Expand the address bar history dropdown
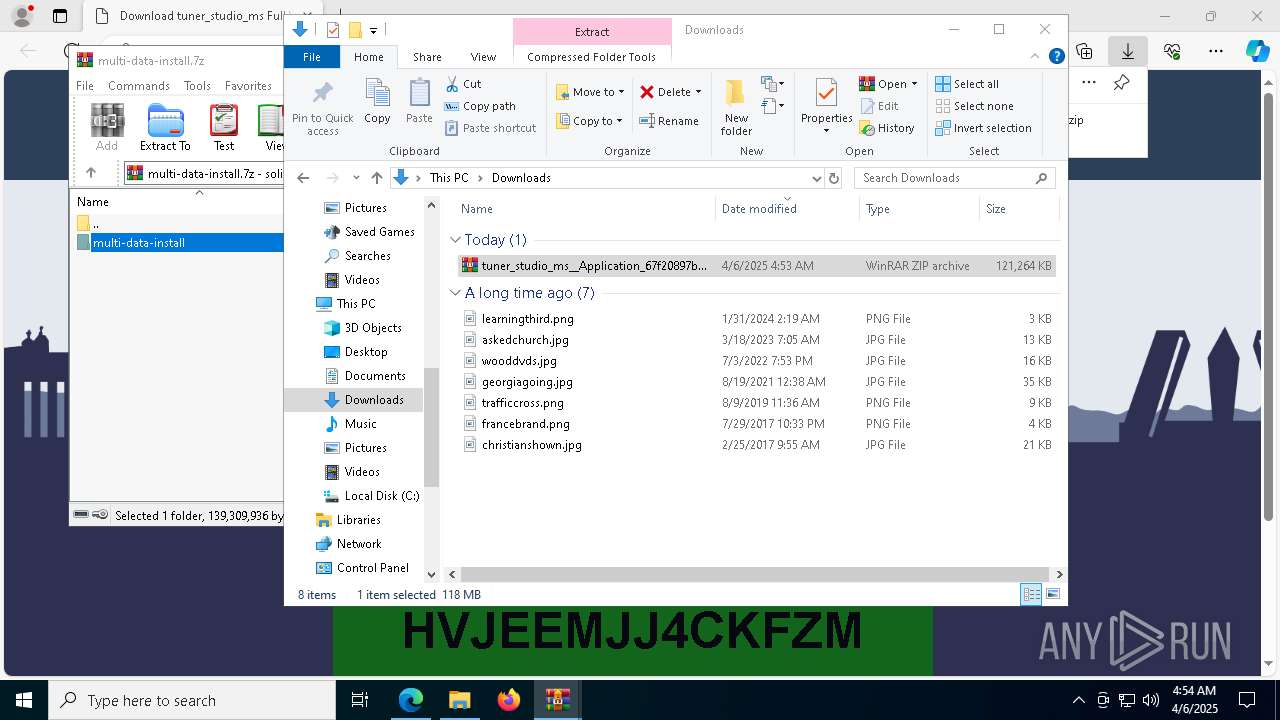 coord(816,178)
